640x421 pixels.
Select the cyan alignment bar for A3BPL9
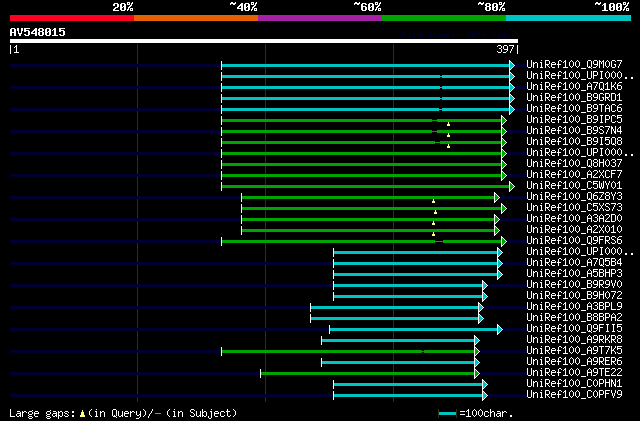[x=397, y=308]
